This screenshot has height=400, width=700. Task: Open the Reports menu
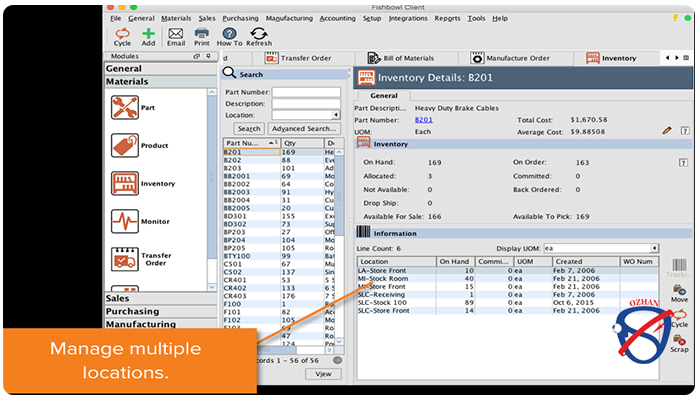[x=447, y=18]
